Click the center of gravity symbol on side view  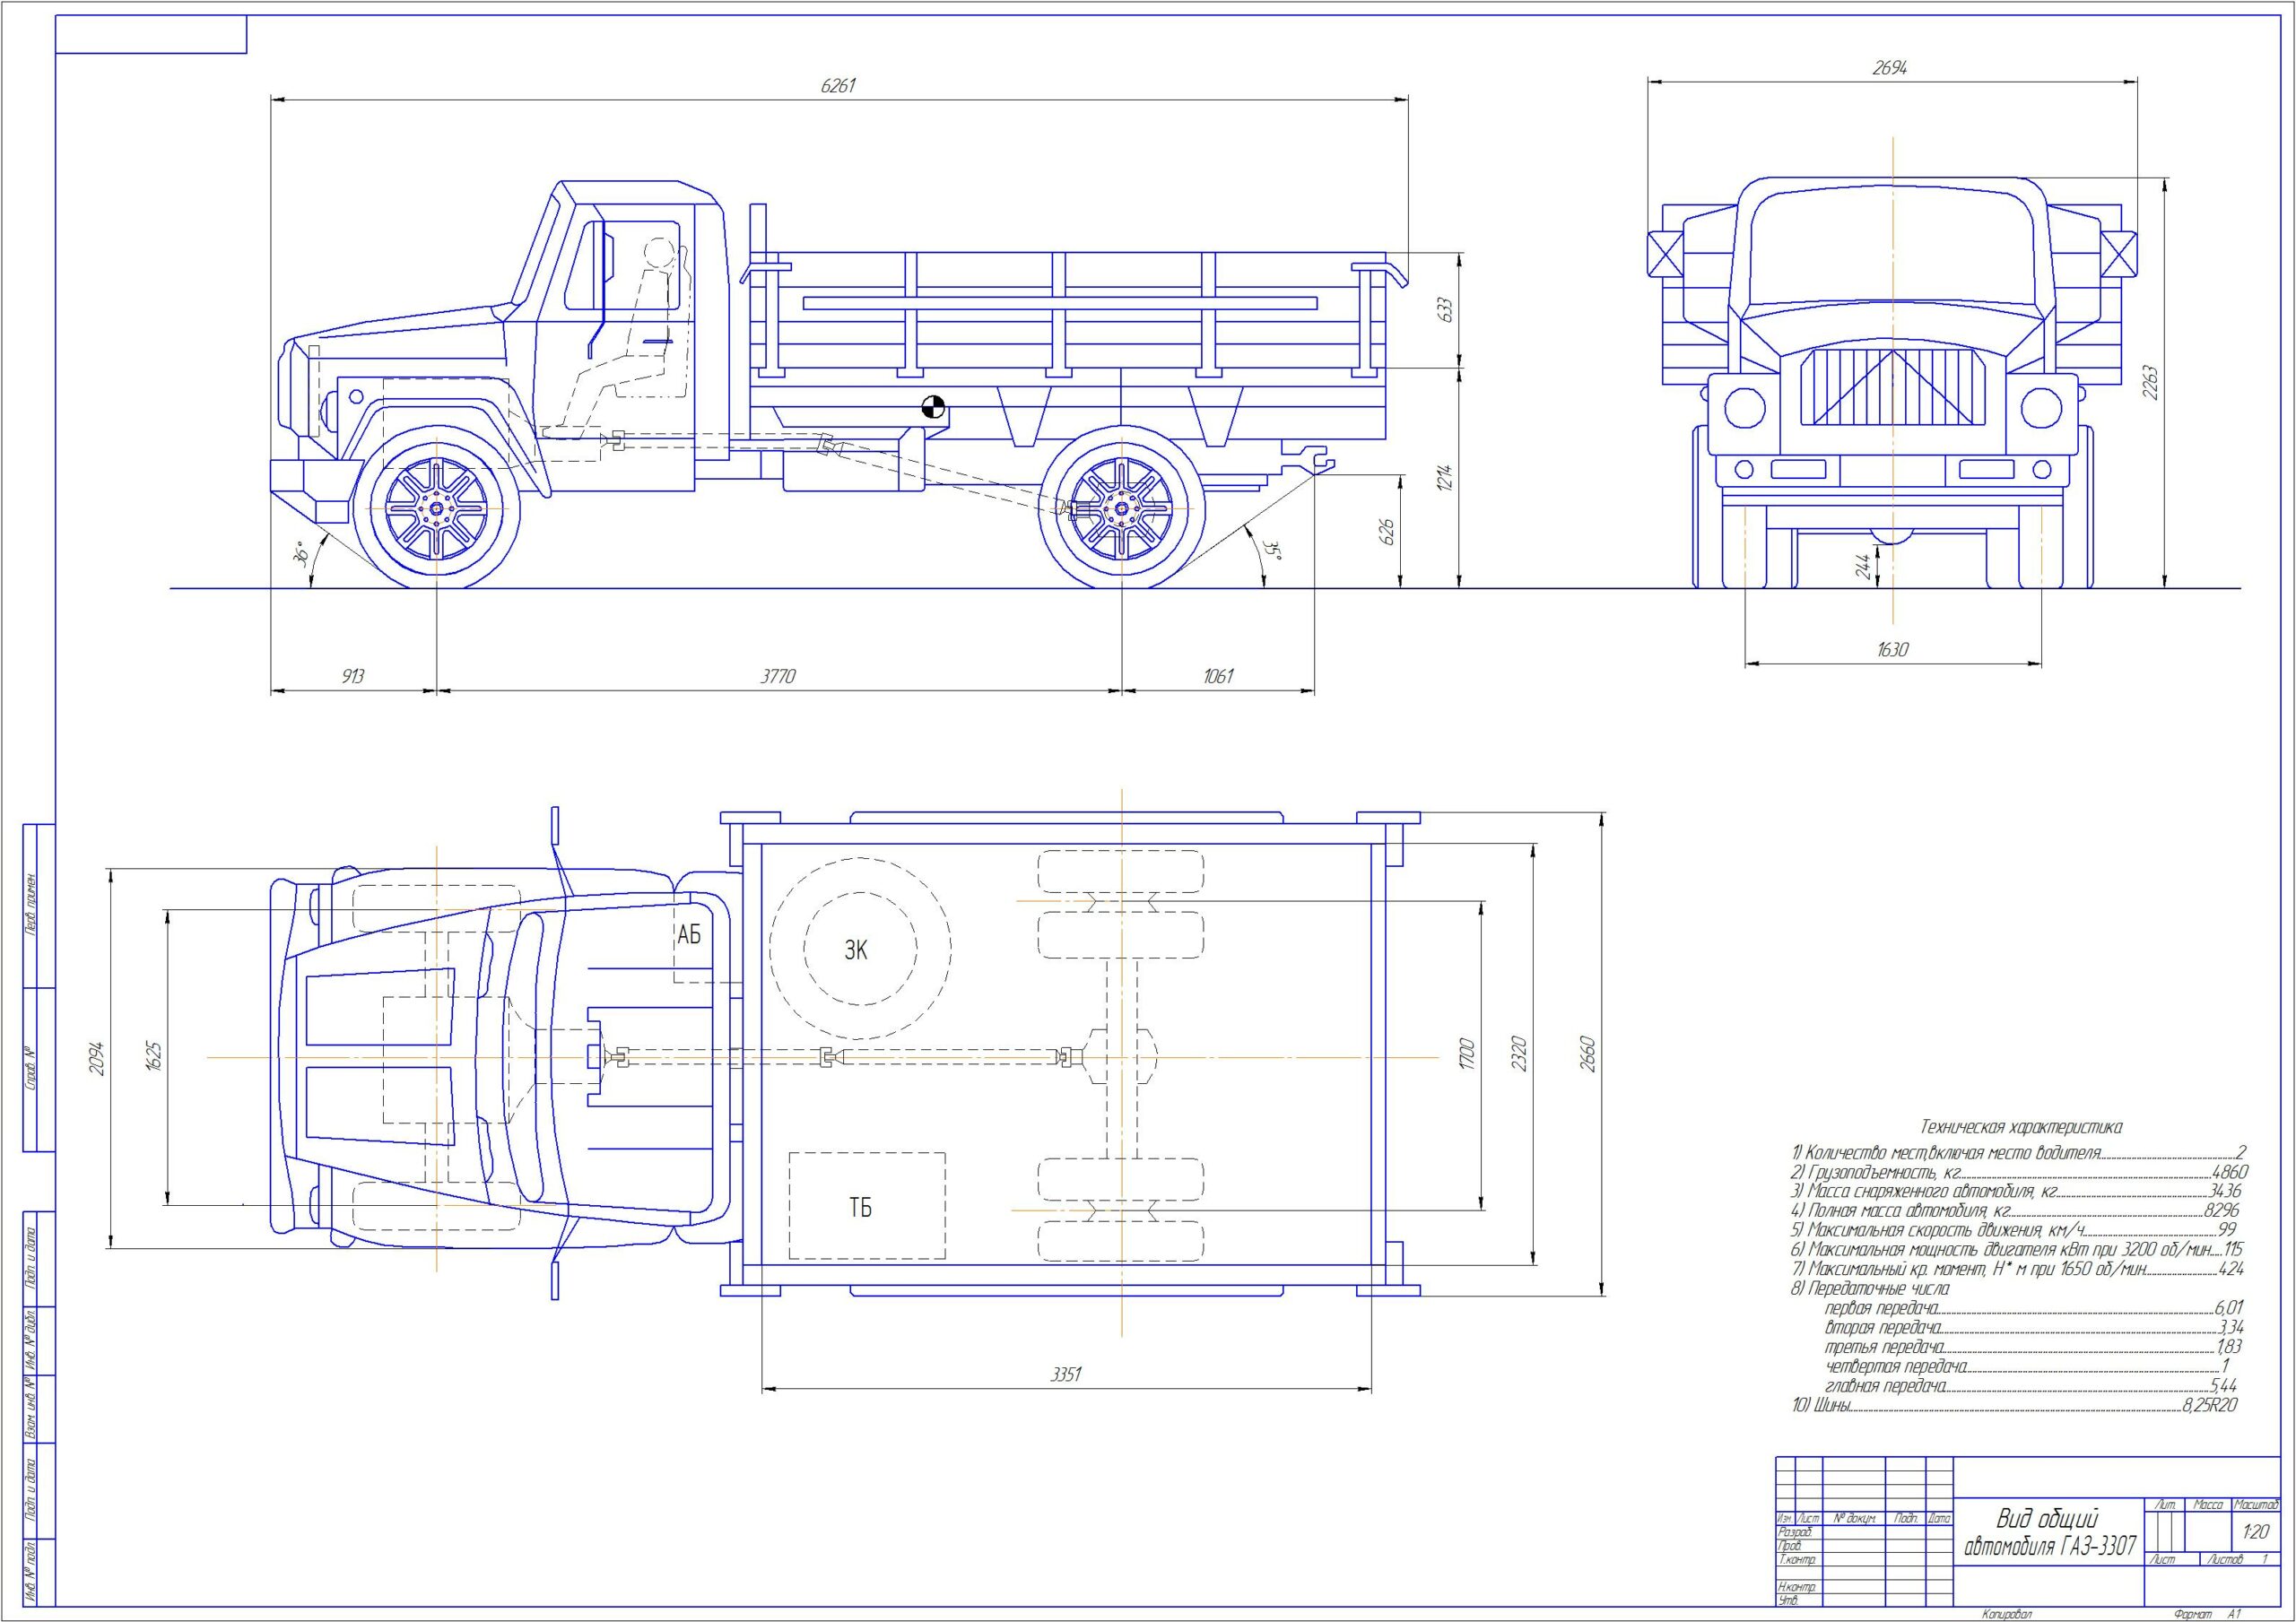pyautogui.click(x=932, y=405)
